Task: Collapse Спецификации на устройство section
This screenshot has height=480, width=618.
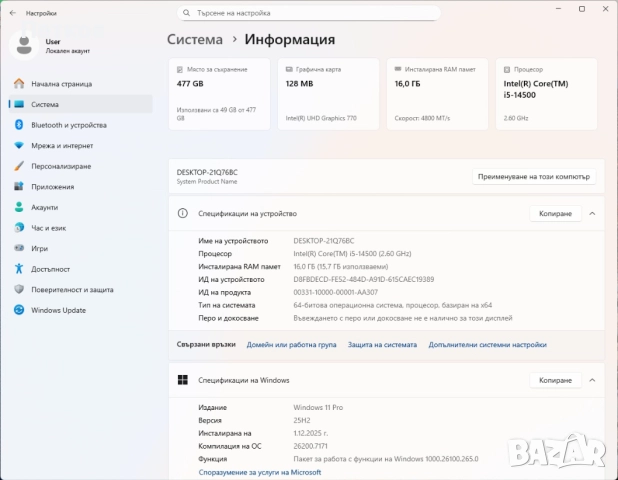Action: point(592,213)
